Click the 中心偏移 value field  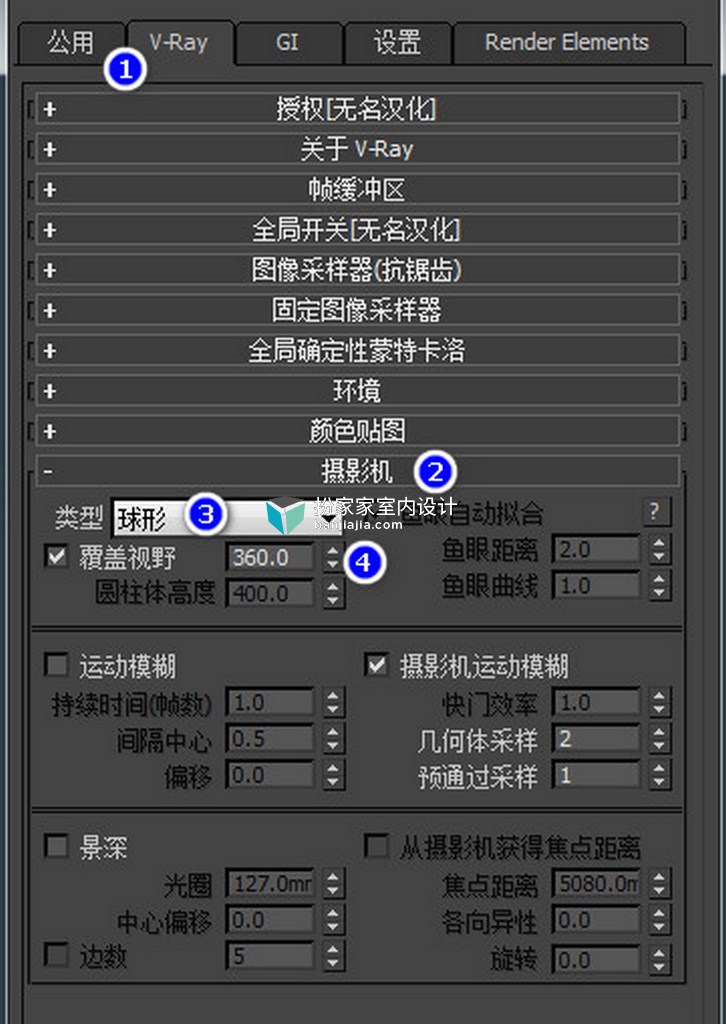pyautogui.click(x=270, y=921)
